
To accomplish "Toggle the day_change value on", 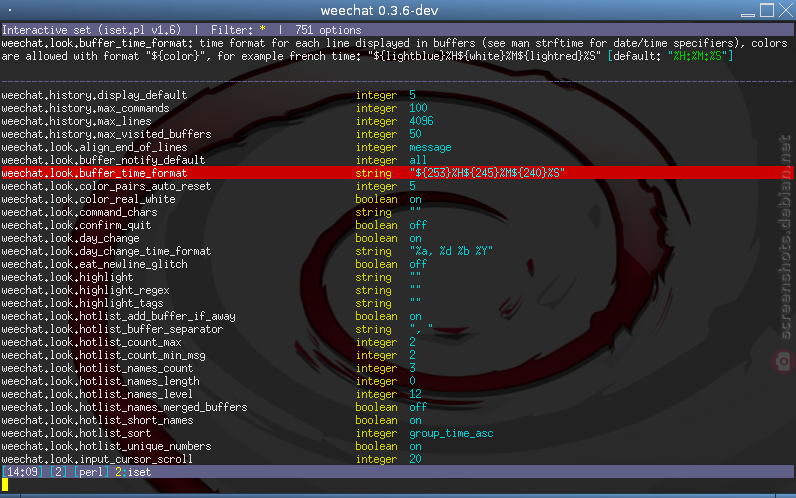I will coord(415,239).
